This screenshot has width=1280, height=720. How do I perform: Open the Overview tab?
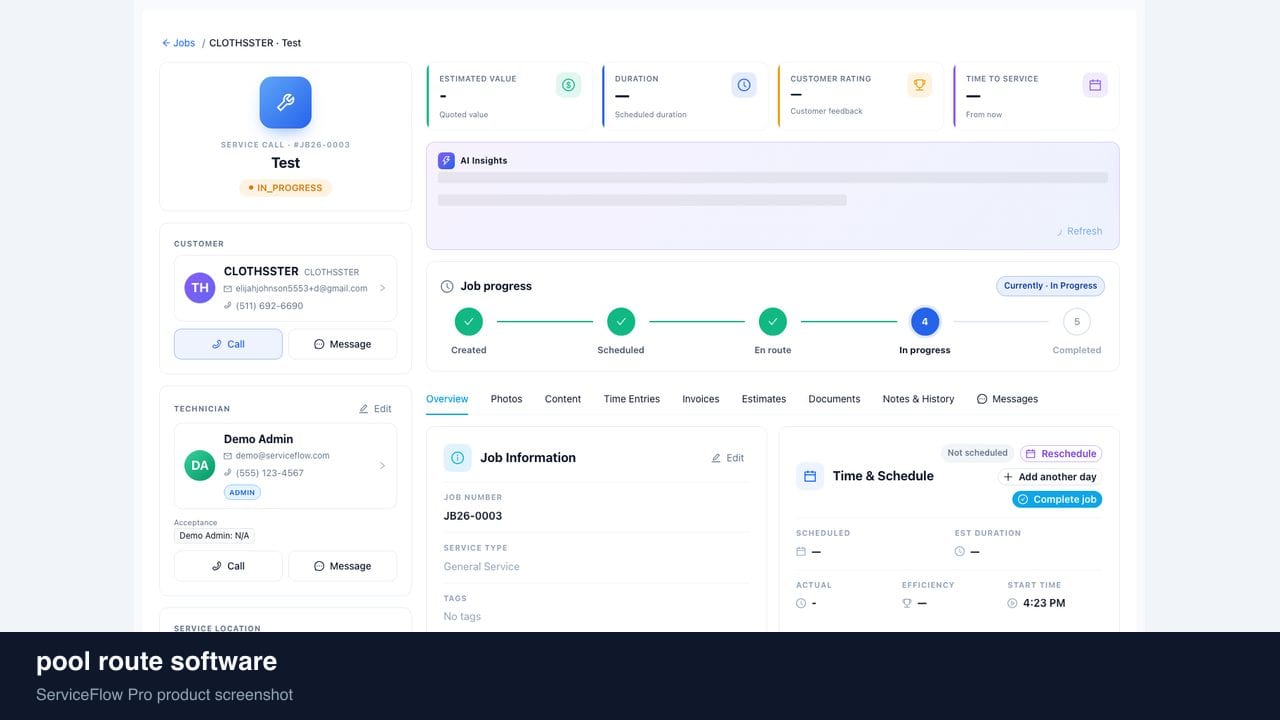(x=447, y=399)
